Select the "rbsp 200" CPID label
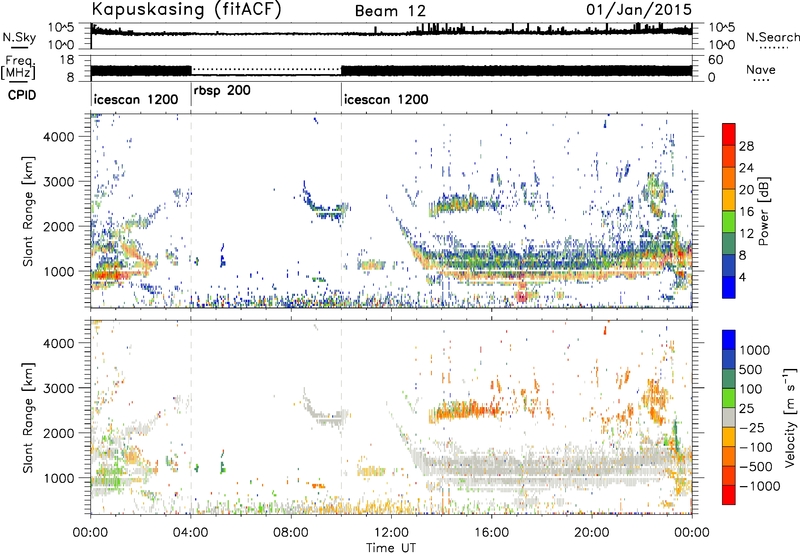The image size is (800, 554). pos(222,91)
